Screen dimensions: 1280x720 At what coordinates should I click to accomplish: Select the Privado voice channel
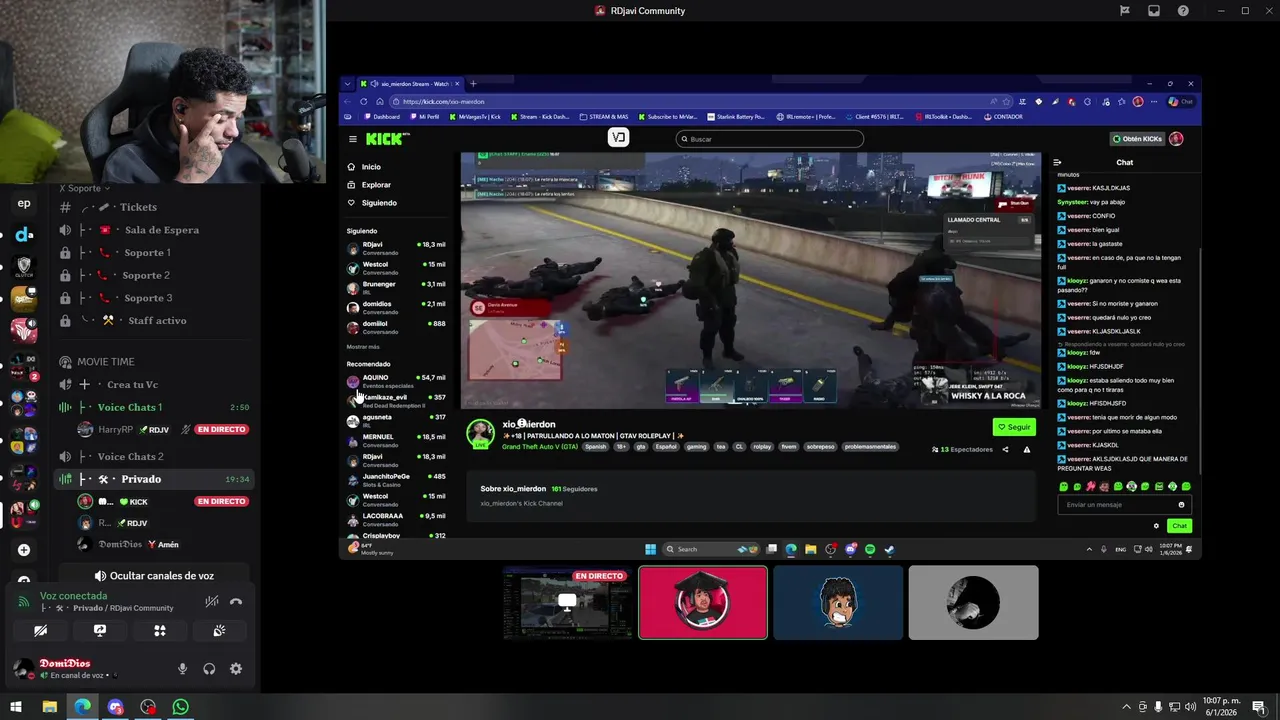point(153,479)
